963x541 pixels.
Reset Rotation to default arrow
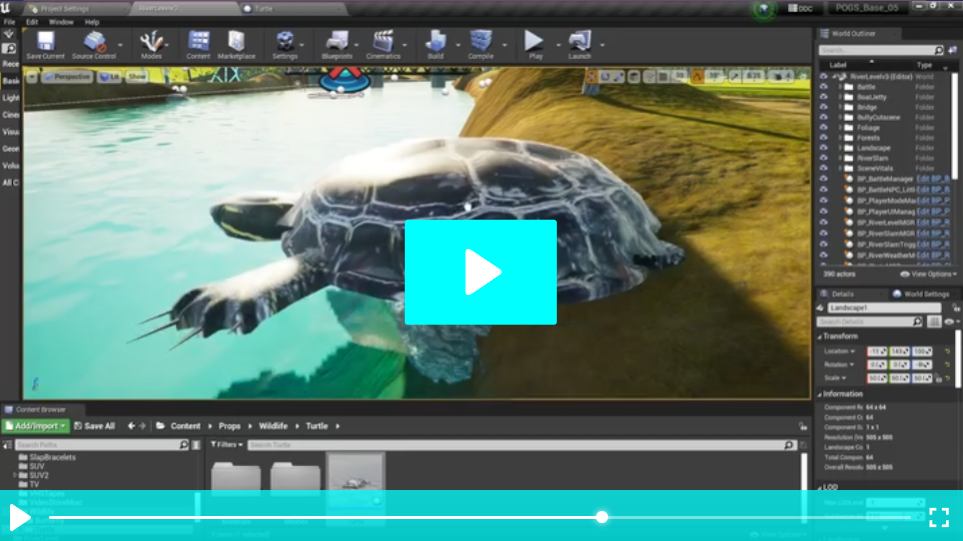947,365
